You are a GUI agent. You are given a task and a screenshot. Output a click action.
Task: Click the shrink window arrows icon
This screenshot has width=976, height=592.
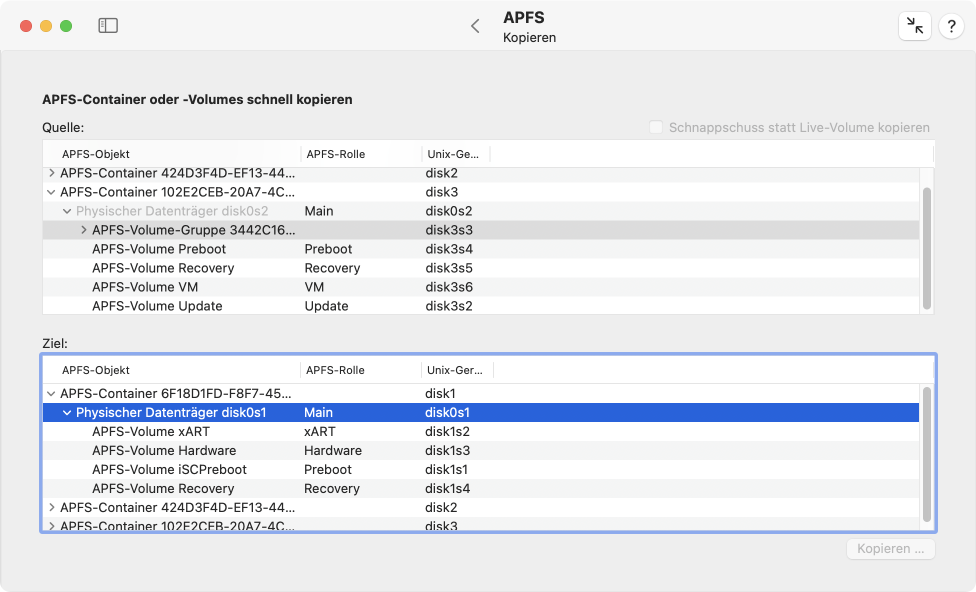coord(914,26)
